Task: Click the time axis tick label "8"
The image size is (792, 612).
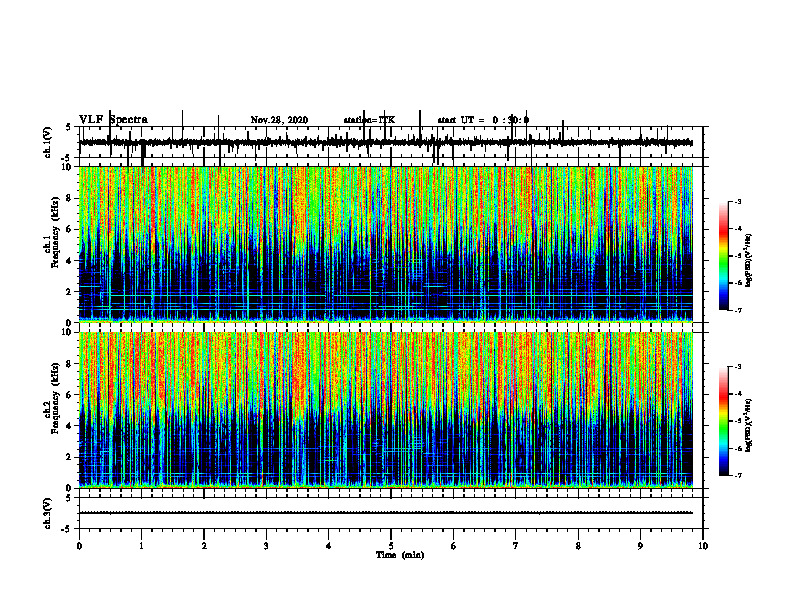Action: (578, 546)
